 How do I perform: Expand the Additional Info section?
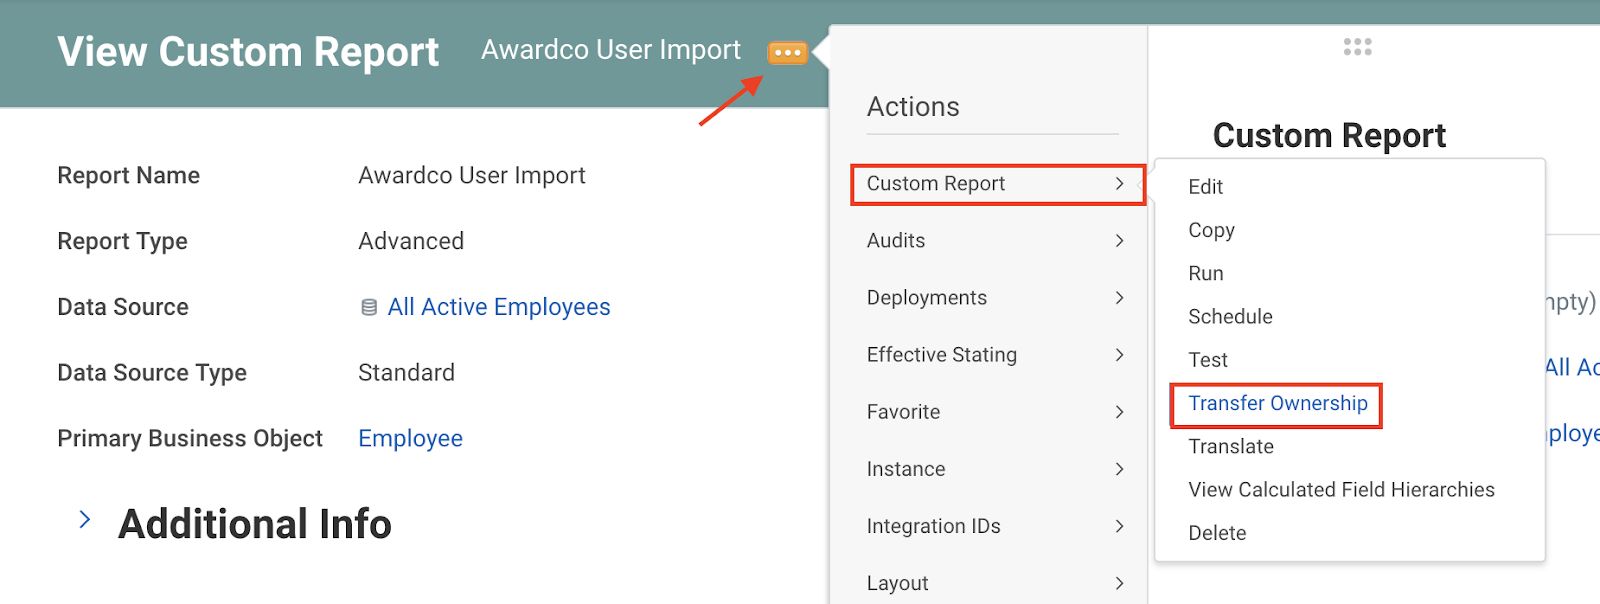pyautogui.click(x=85, y=520)
